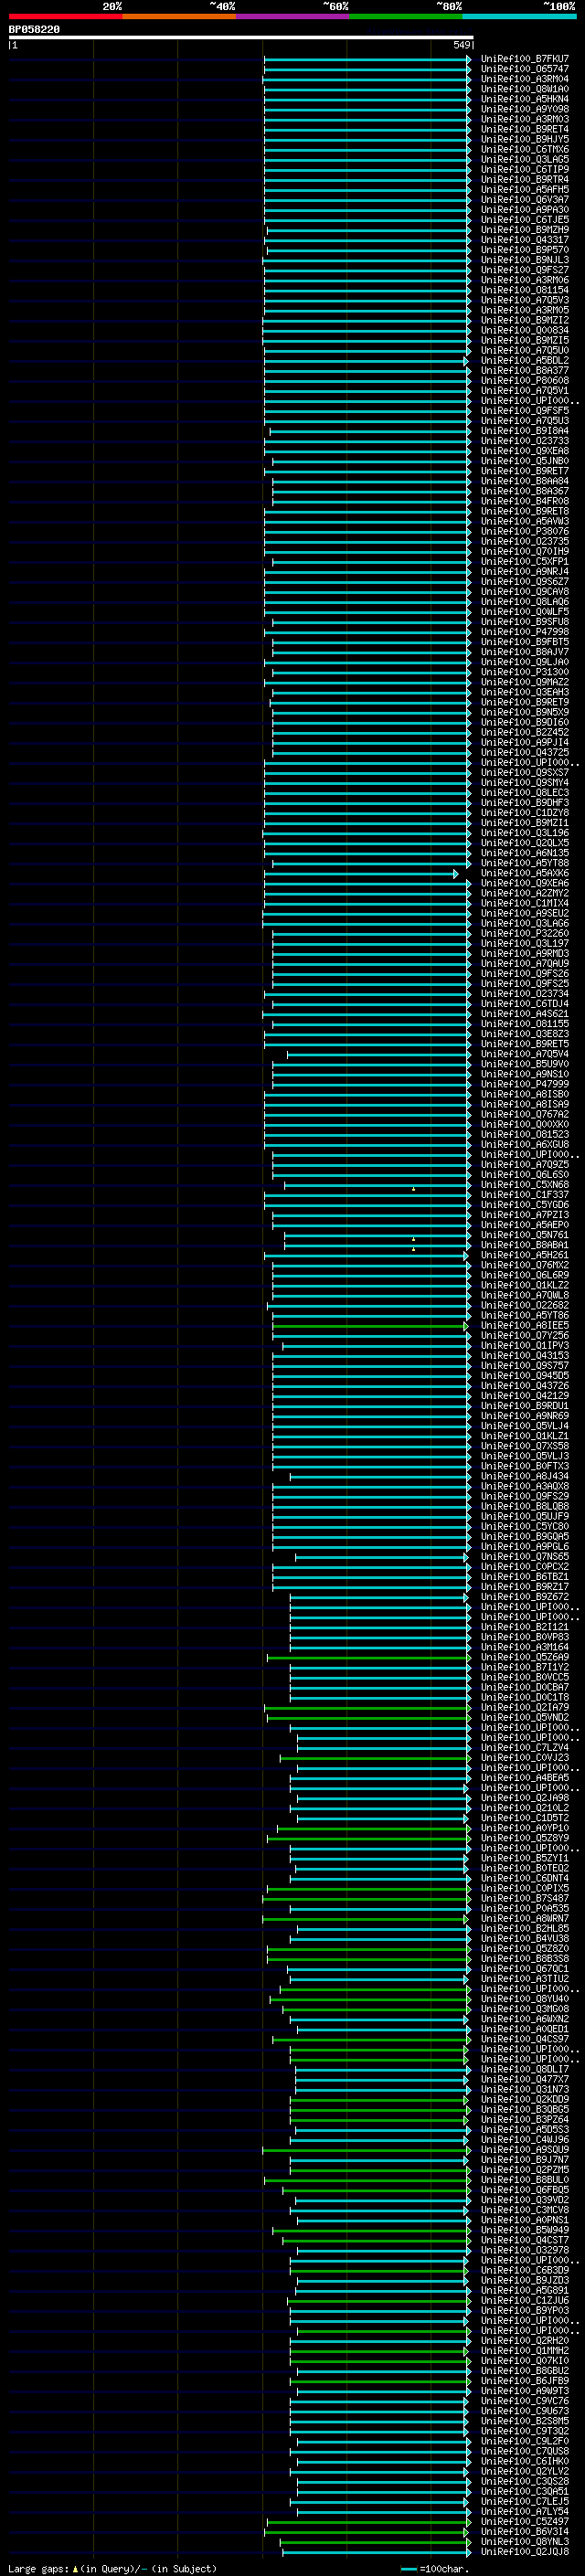Click the alignment bar for UniRef100_A5BDL2
Image resolution: width=585 pixels, height=2576 pixels.
[365, 361]
